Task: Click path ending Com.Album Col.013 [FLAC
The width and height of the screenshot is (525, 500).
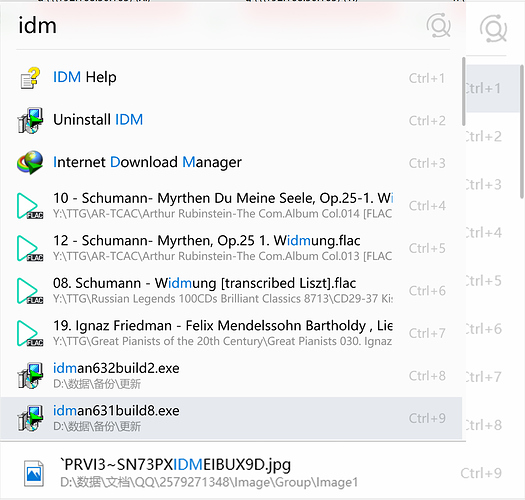Action: pos(223,256)
